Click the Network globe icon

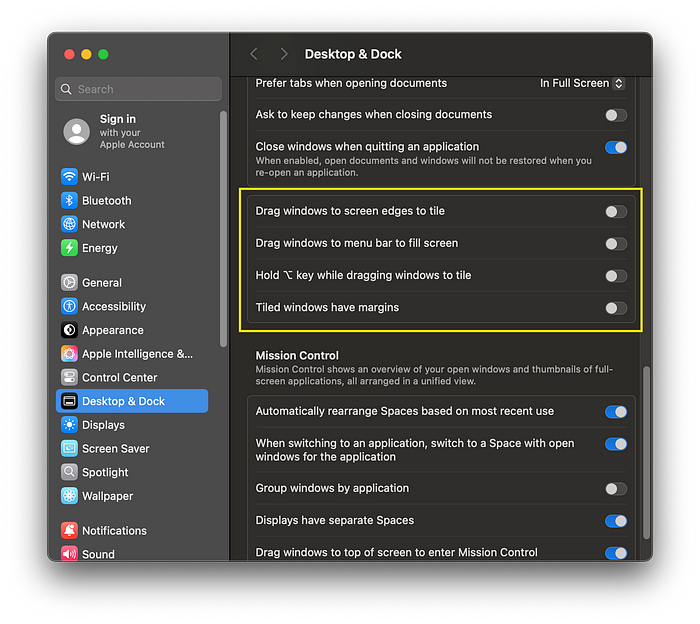pyautogui.click(x=69, y=224)
